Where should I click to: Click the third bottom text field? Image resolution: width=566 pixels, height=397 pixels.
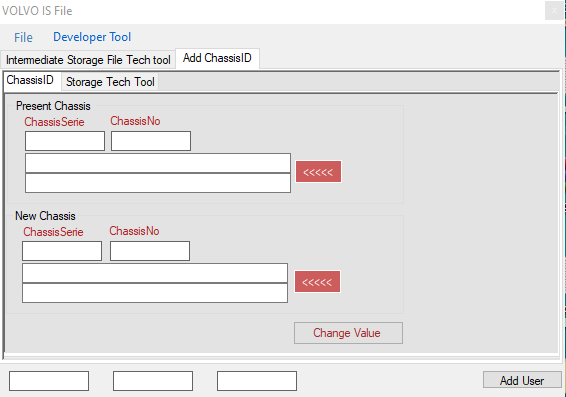click(x=257, y=381)
